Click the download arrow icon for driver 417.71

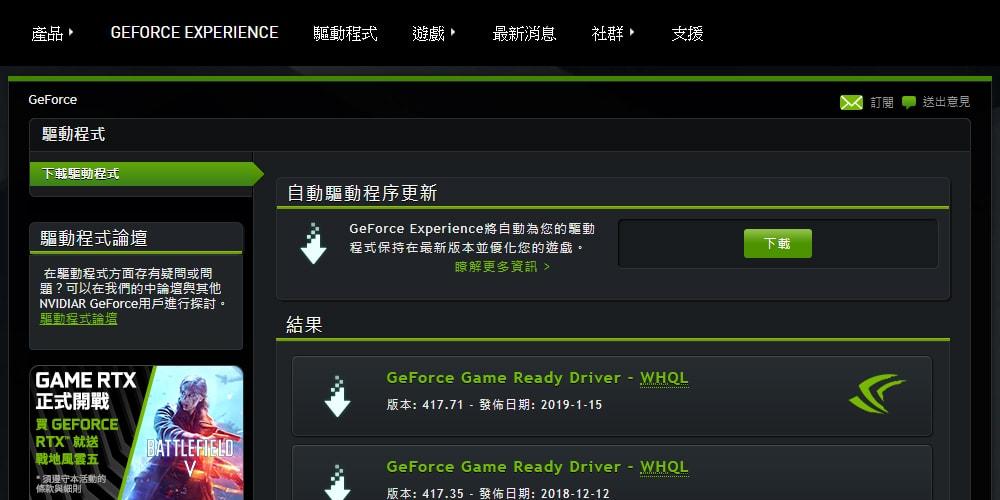(x=337, y=396)
